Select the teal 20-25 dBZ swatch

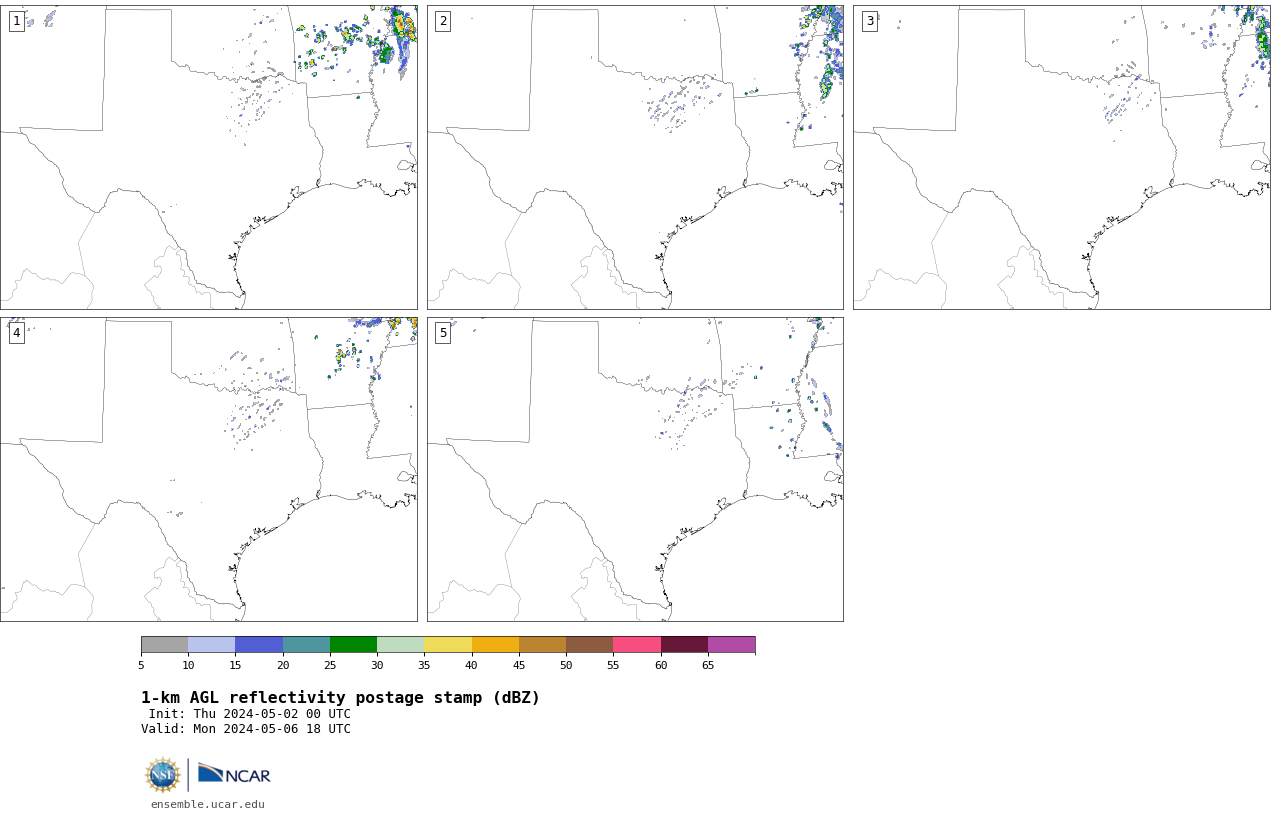pos(306,645)
